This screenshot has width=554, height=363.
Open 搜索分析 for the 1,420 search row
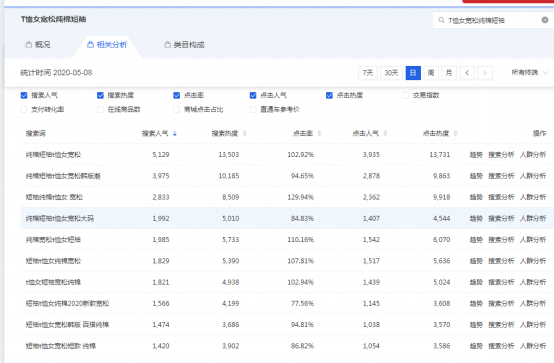(501, 346)
